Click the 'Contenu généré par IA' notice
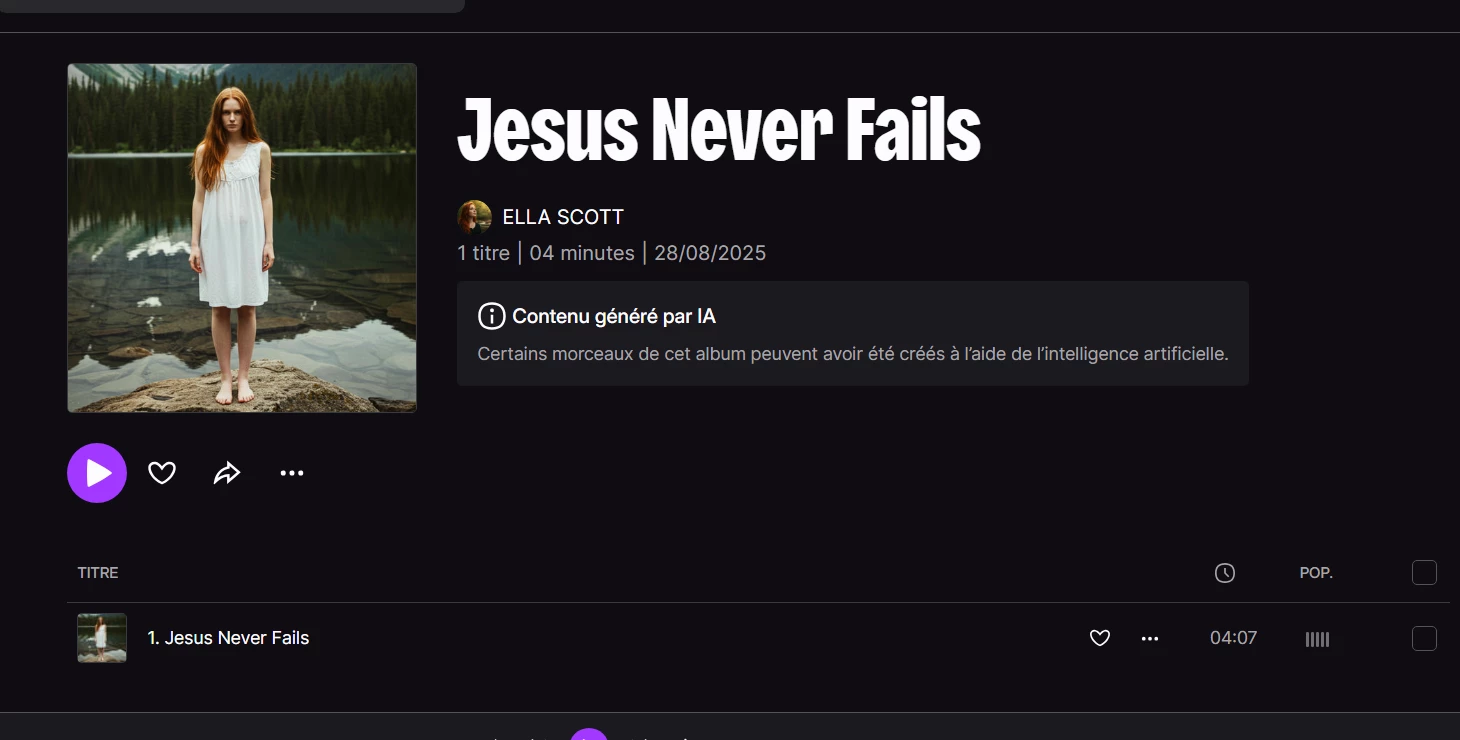 pos(853,333)
